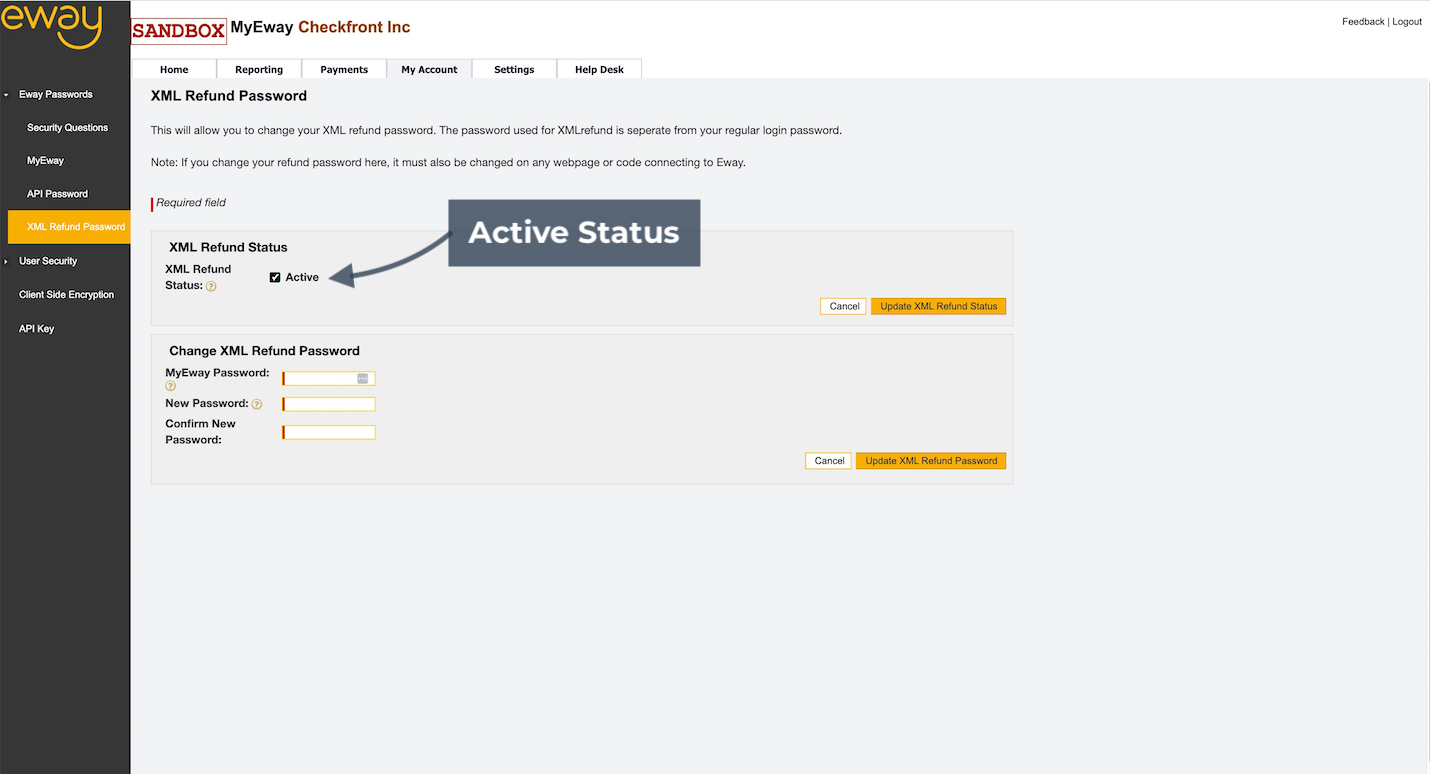Click the MyEway Checkfront Inc heading
1430x774 pixels.
[320, 27]
